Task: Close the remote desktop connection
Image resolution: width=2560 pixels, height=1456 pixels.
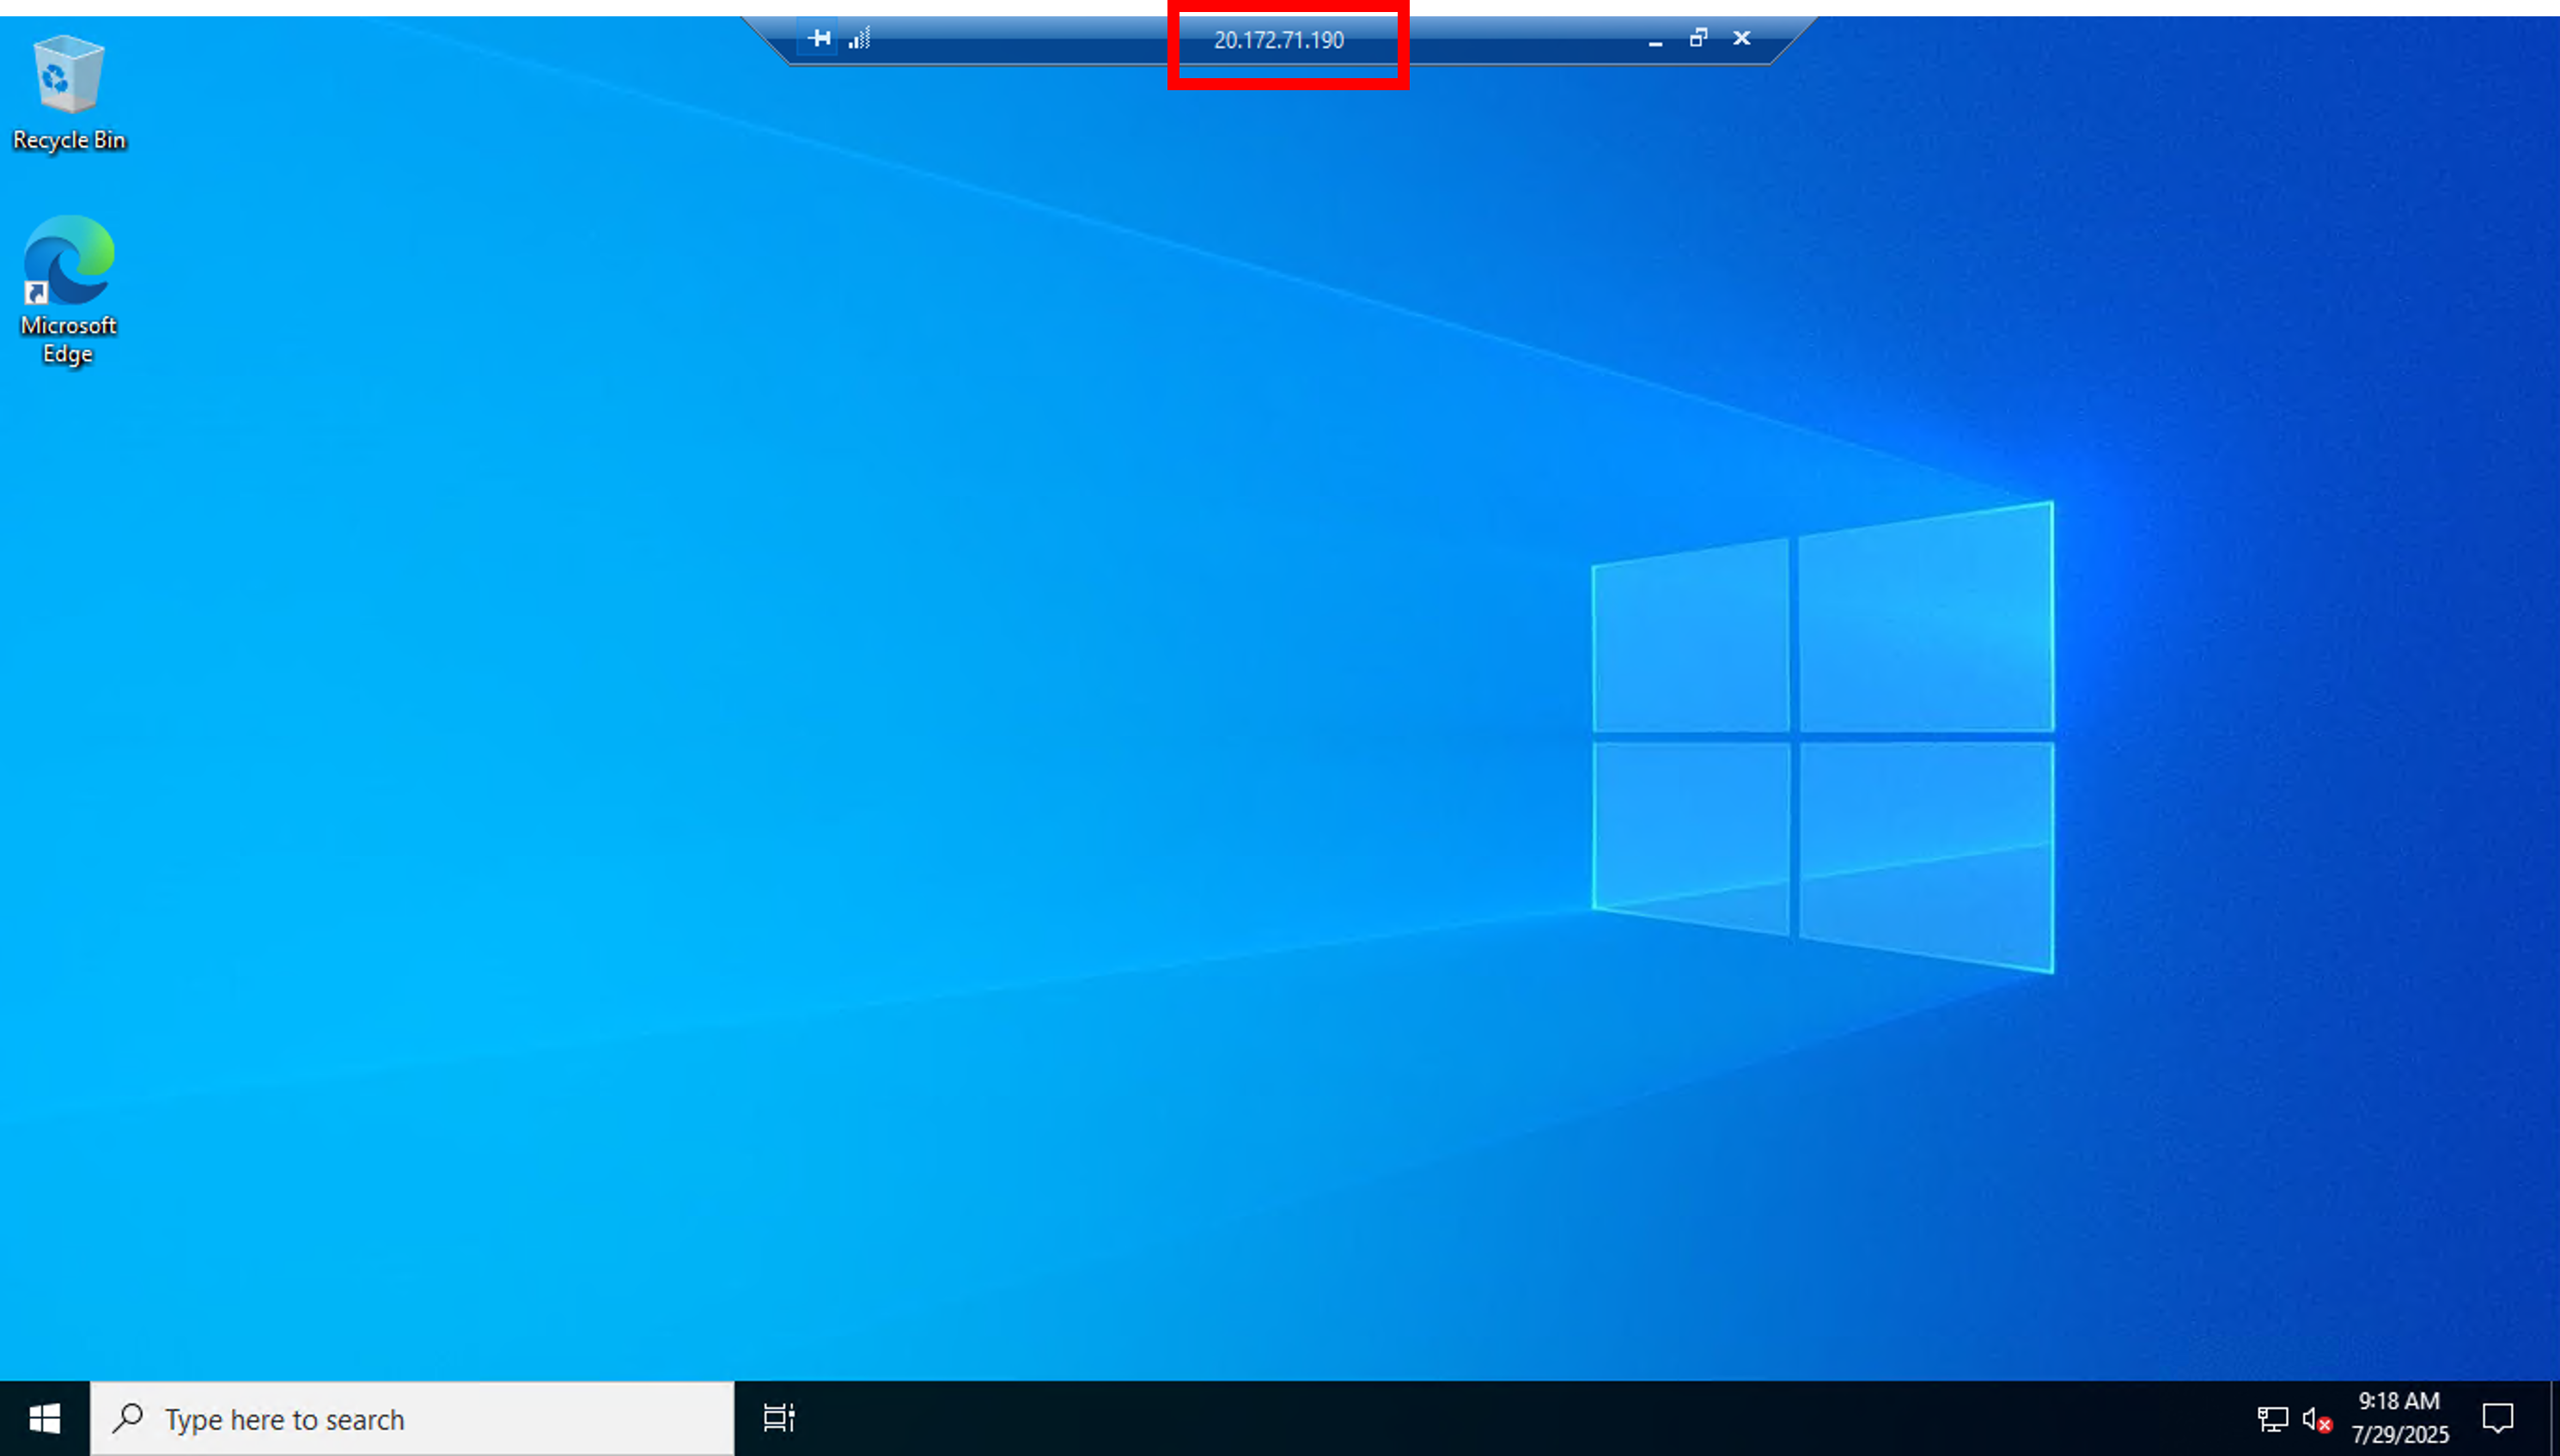Action: pyautogui.click(x=1741, y=38)
